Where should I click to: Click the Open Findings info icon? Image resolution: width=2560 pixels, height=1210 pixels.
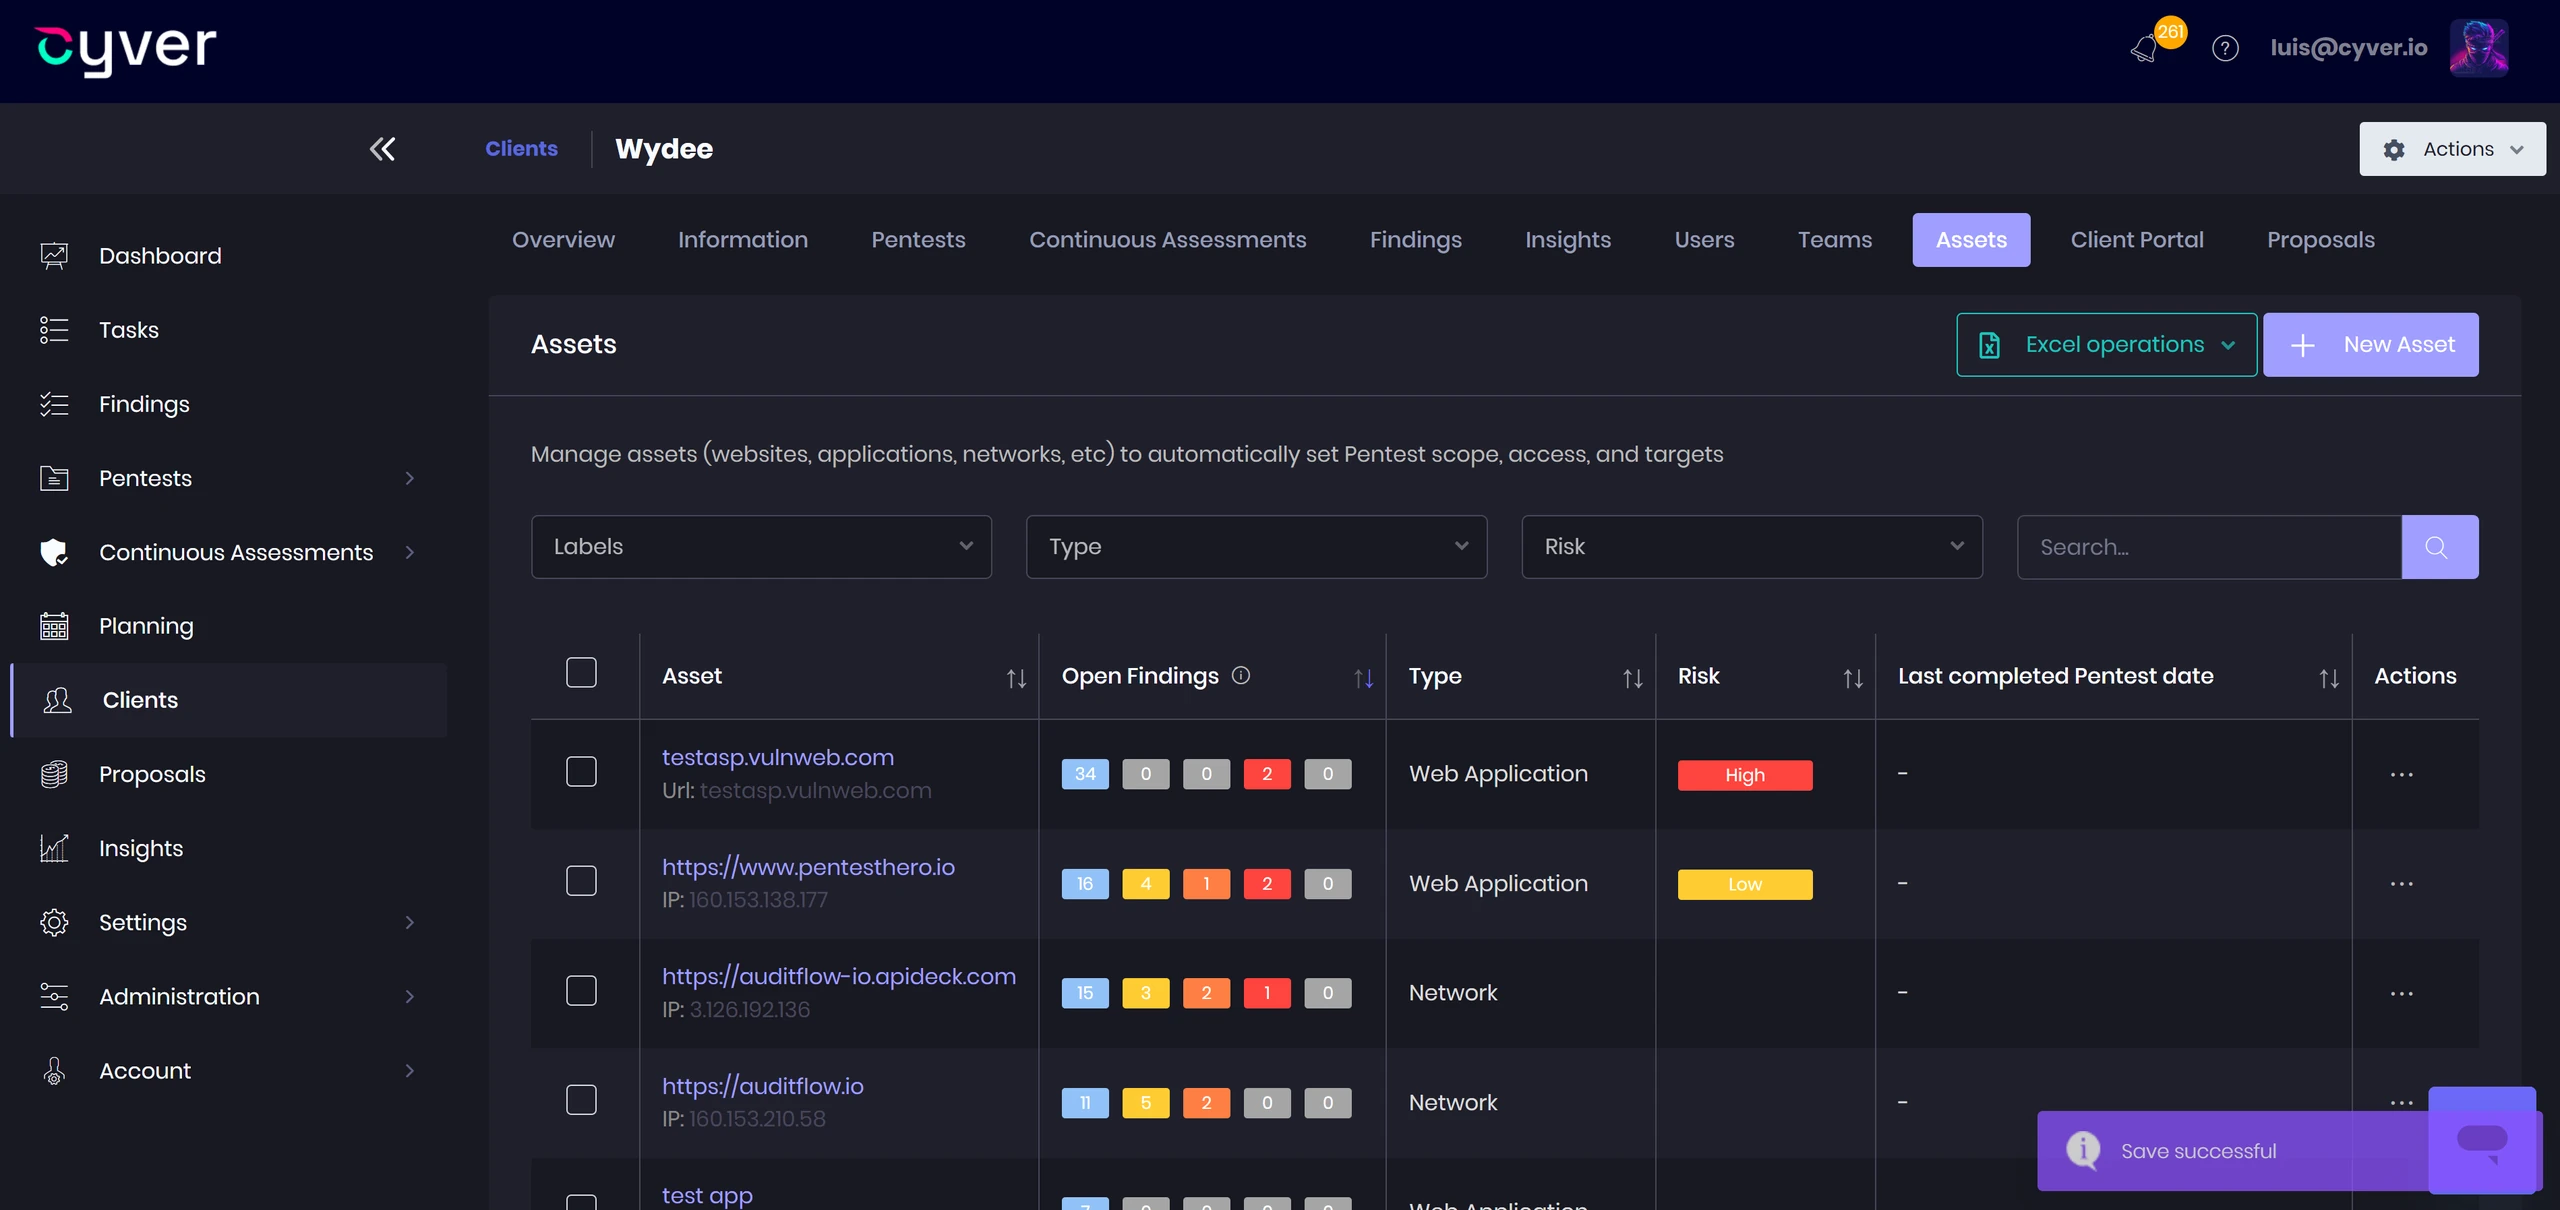1241,675
